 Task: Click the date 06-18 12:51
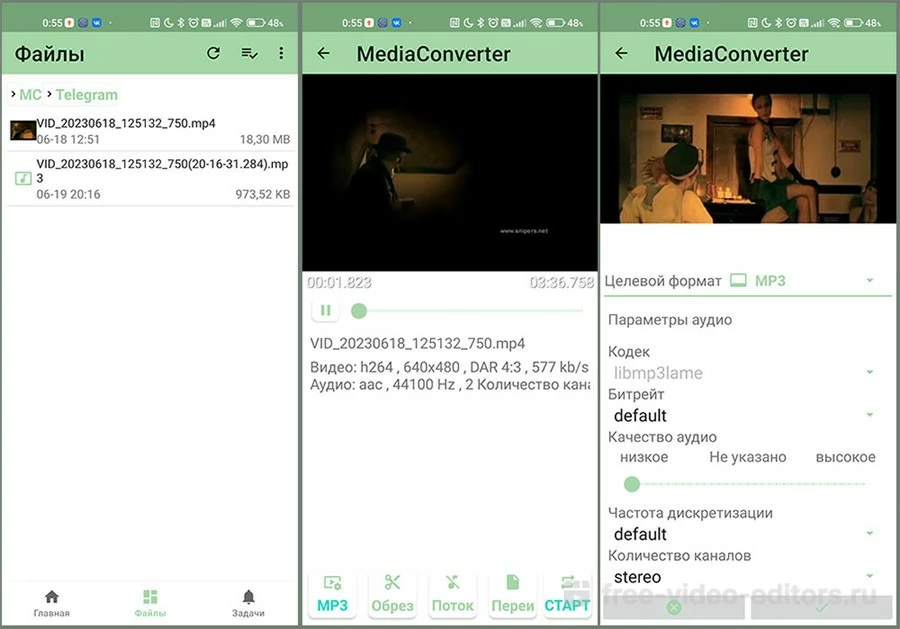[x=68, y=139]
